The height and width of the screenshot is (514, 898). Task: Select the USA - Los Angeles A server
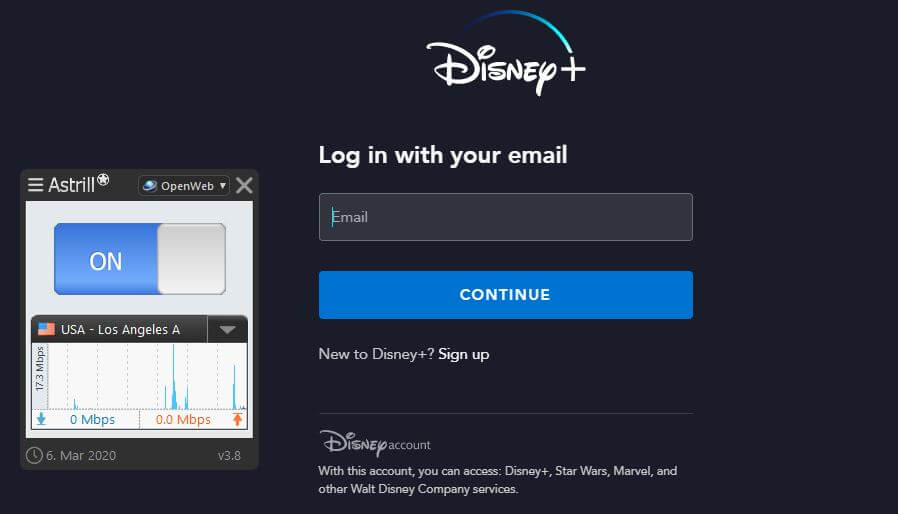click(x=119, y=329)
